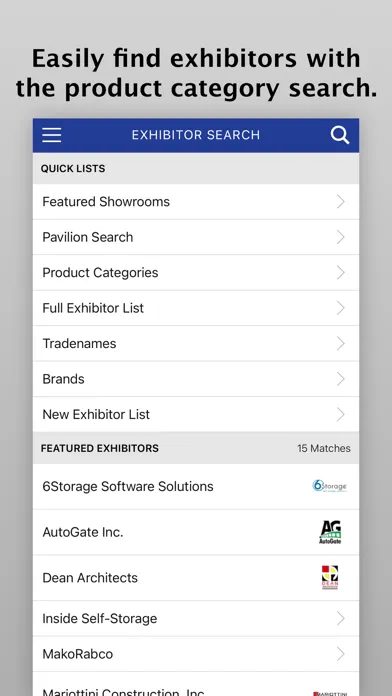Open the Tradenames chevron arrow
392x696 pixels.
pyautogui.click(x=341, y=344)
